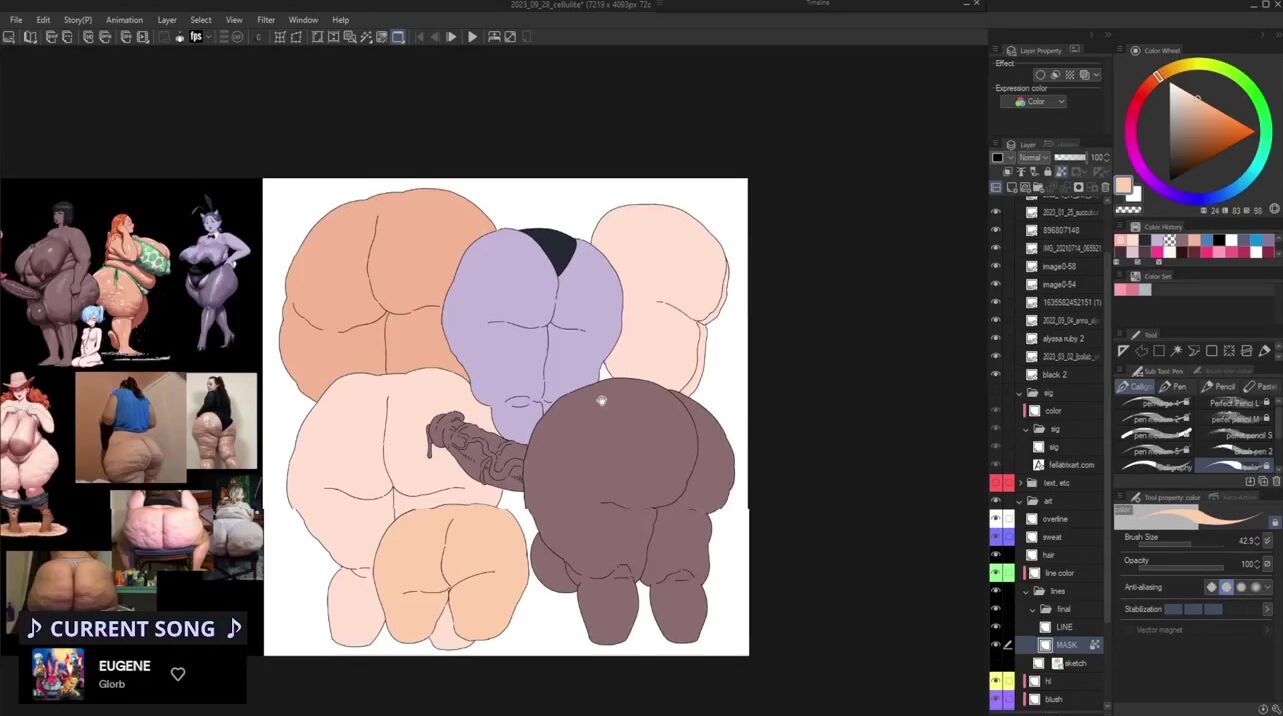The width and height of the screenshot is (1283, 716).
Task: Select the rectangle marquee tool icon
Action: pos(1158,351)
